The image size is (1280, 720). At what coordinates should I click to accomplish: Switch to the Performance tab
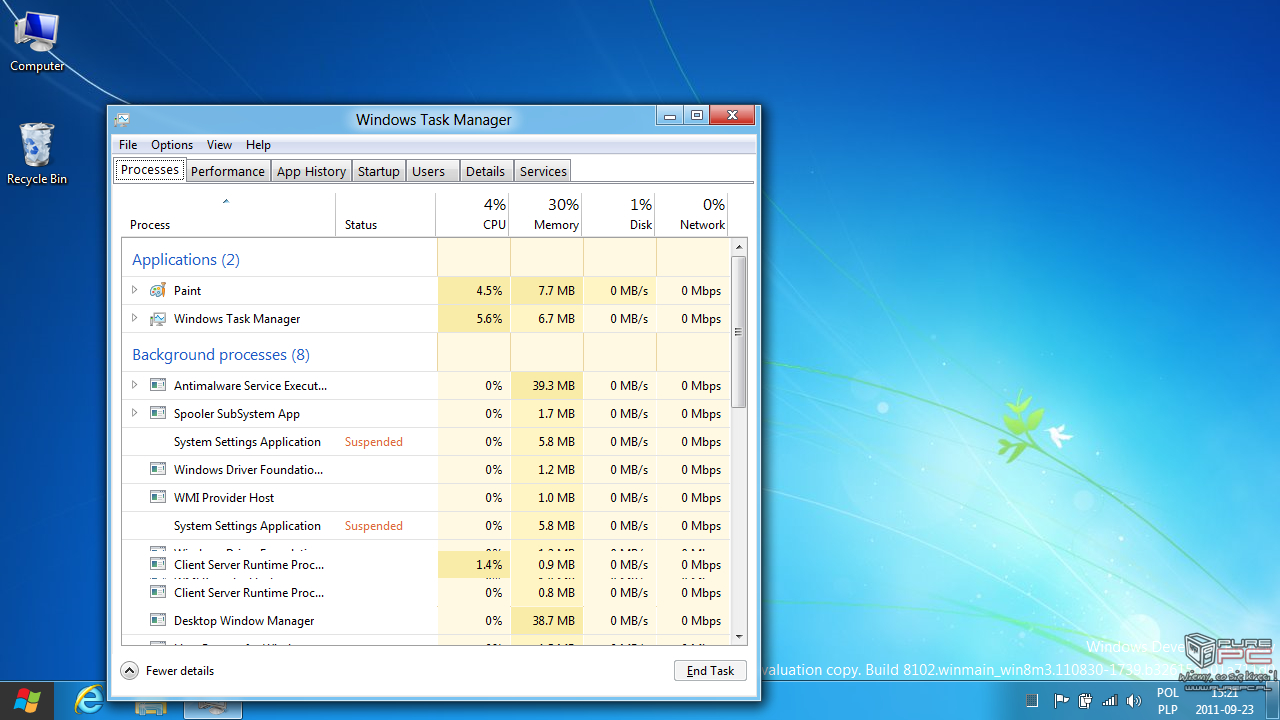point(228,171)
